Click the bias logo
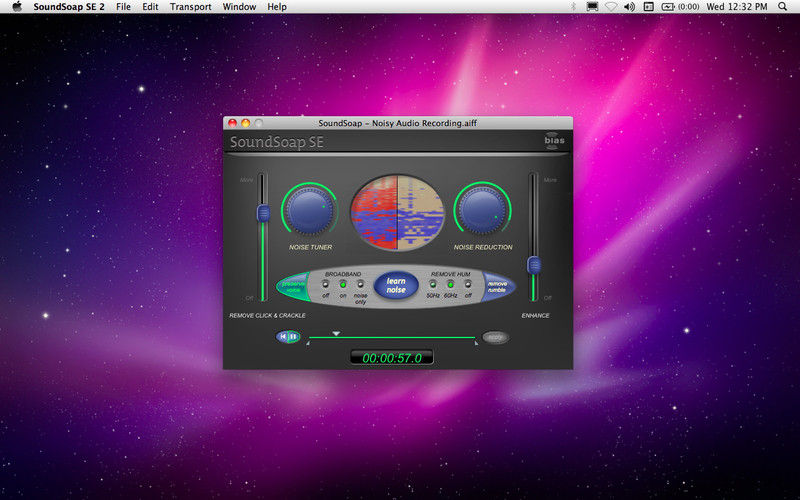 point(554,140)
